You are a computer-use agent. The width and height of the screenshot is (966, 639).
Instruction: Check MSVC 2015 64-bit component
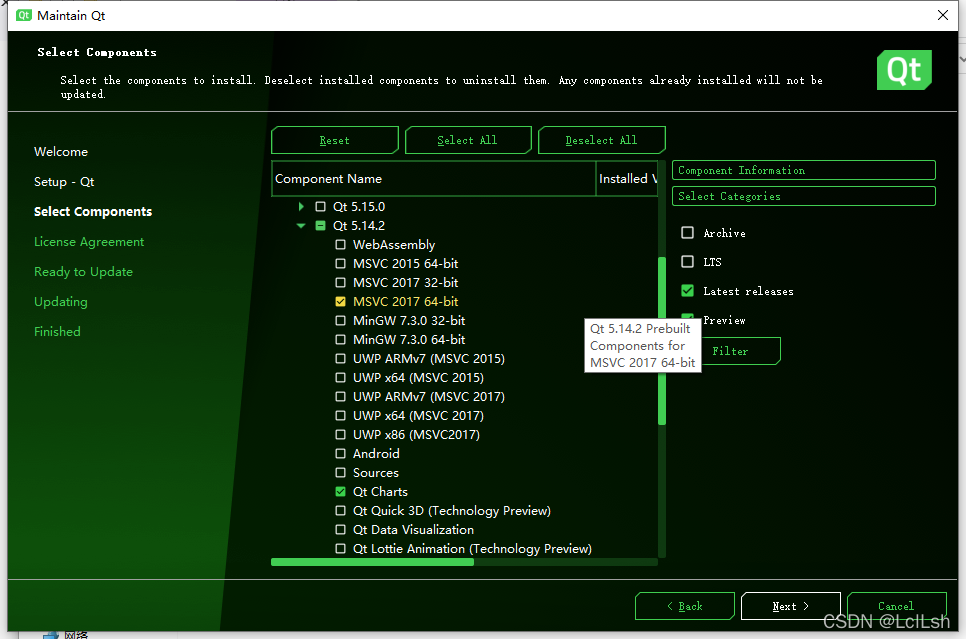point(340,264)
